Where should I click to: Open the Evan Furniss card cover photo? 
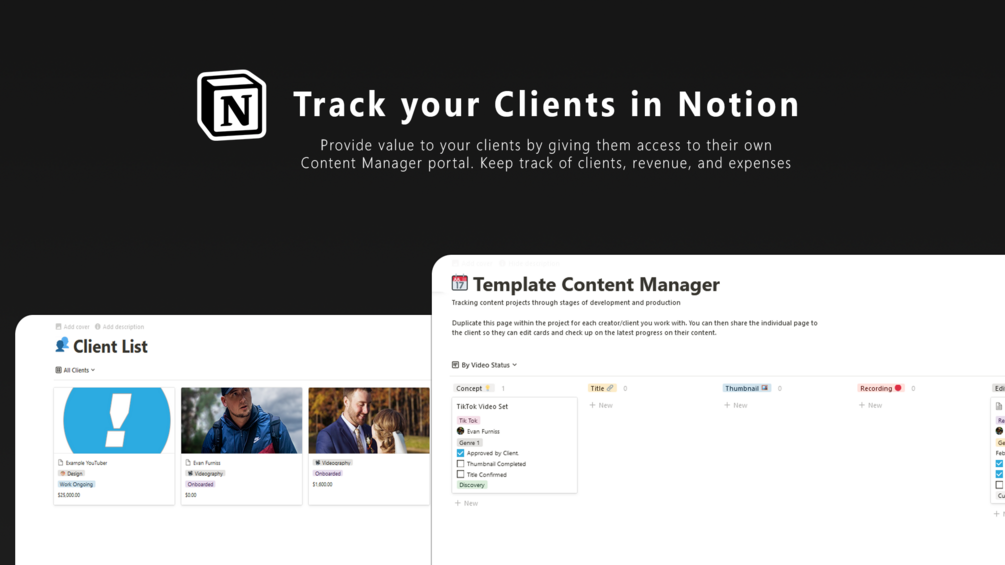click(242, 420)
